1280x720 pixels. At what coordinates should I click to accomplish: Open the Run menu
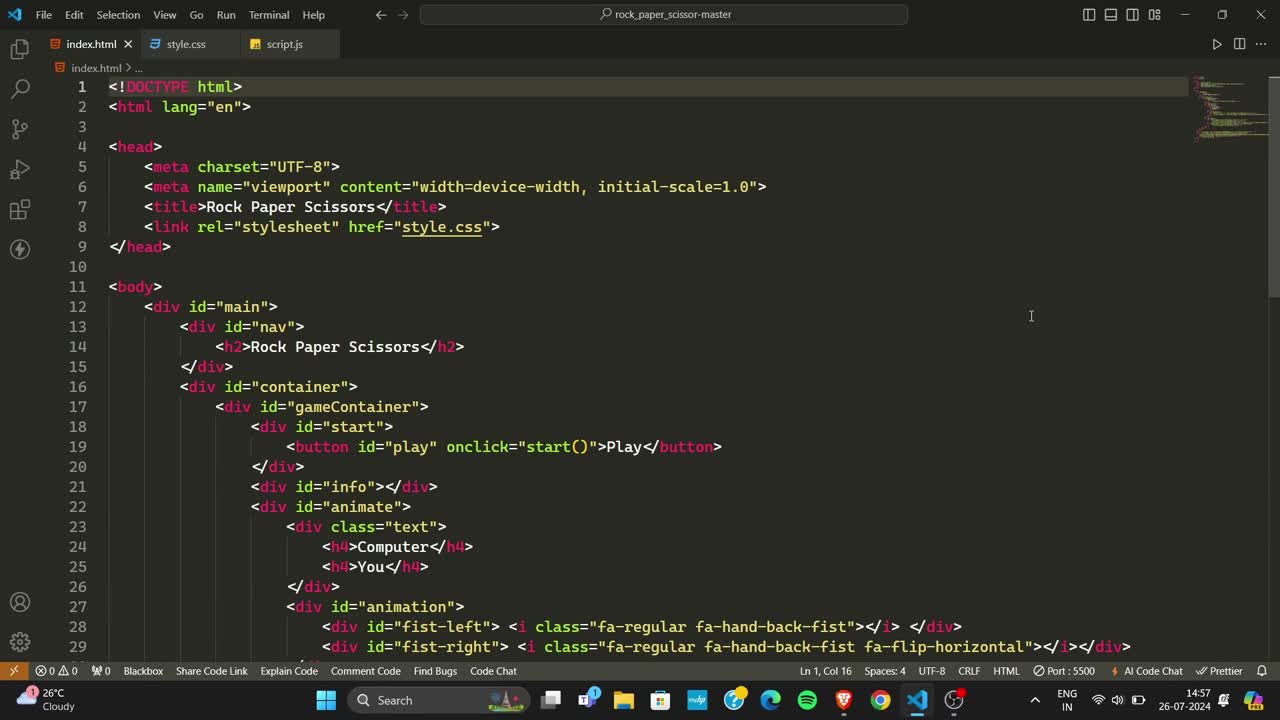pyautogui.click(x=226, y=15)
